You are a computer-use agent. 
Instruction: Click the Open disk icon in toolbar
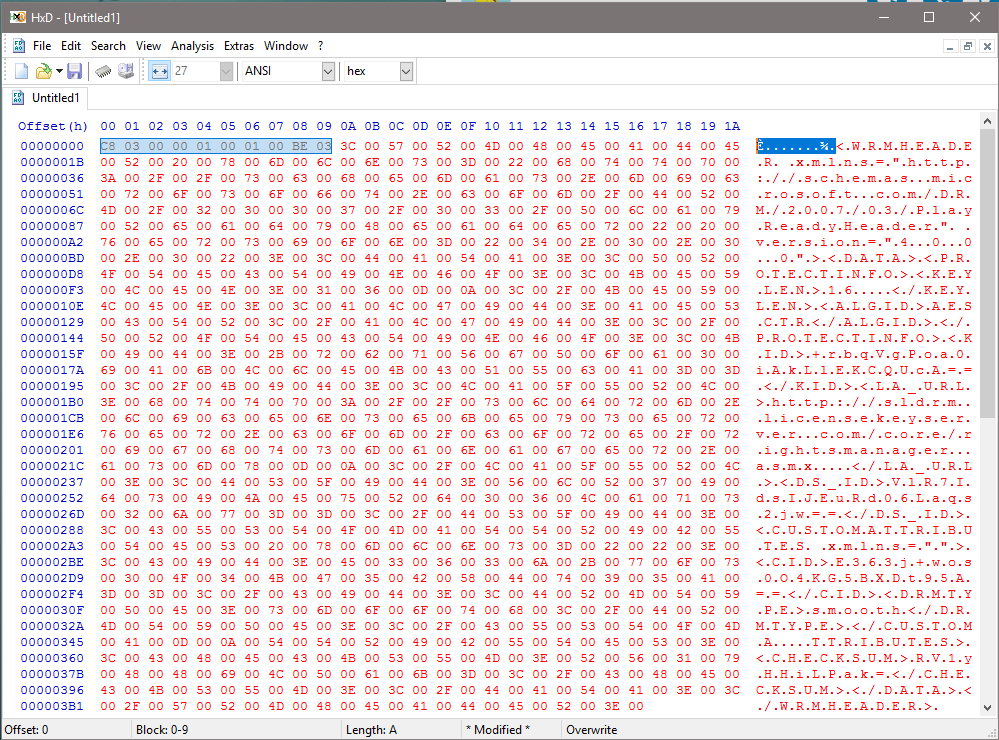[x=126, y=71]
